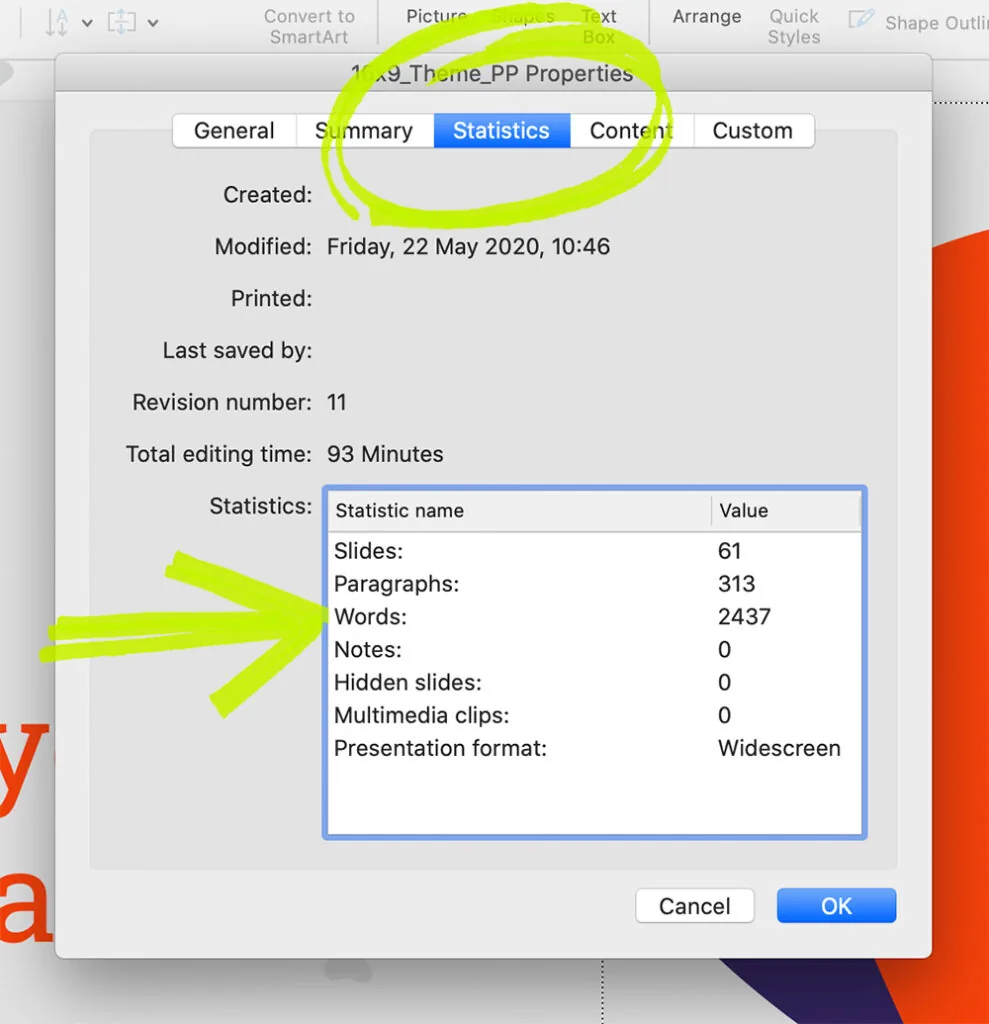This screenshot has width=989, height=1024.
Task: Click the revision number value 11
Action: (x=336, y=402)
